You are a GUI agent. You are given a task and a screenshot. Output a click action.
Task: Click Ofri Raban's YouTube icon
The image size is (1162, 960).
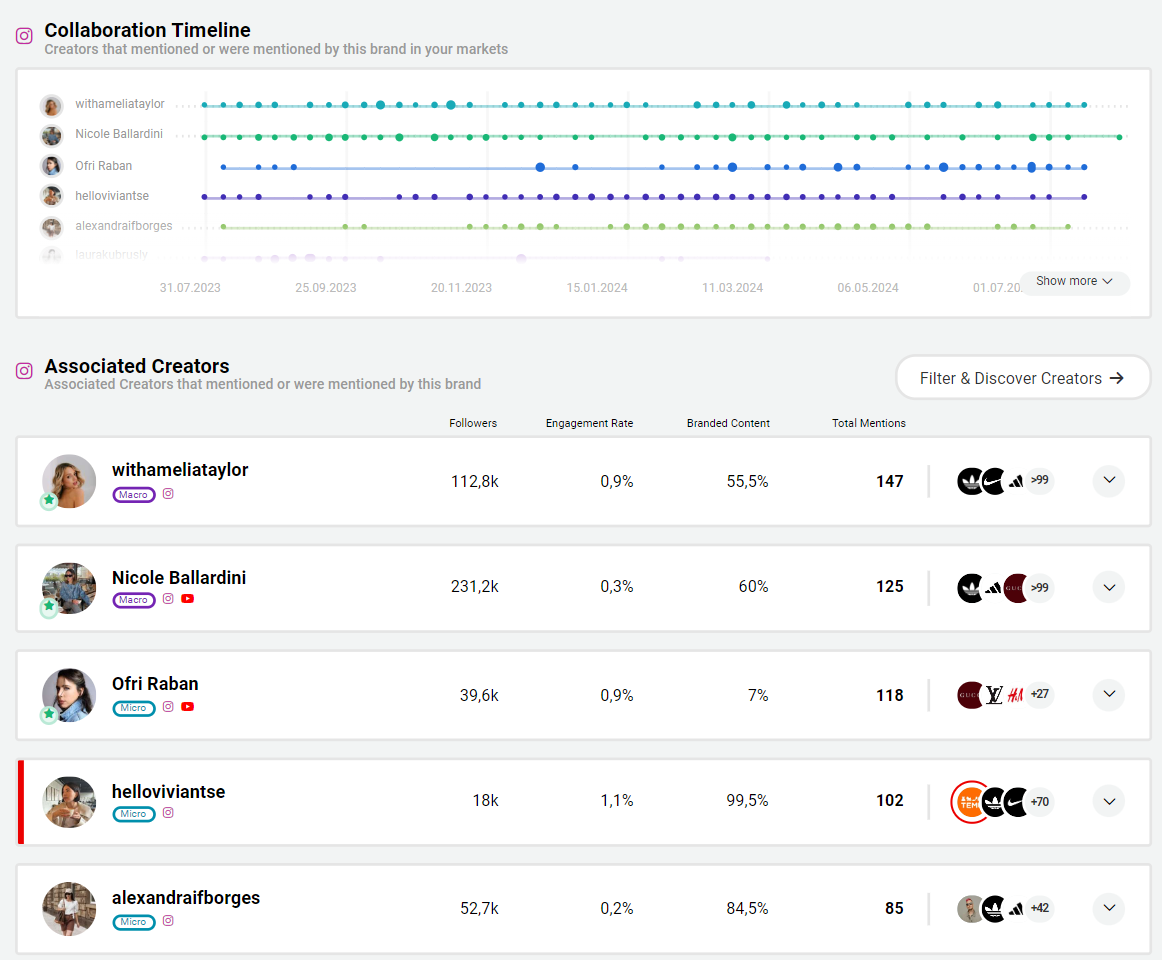pyautogui.click(x=187, y=707)
